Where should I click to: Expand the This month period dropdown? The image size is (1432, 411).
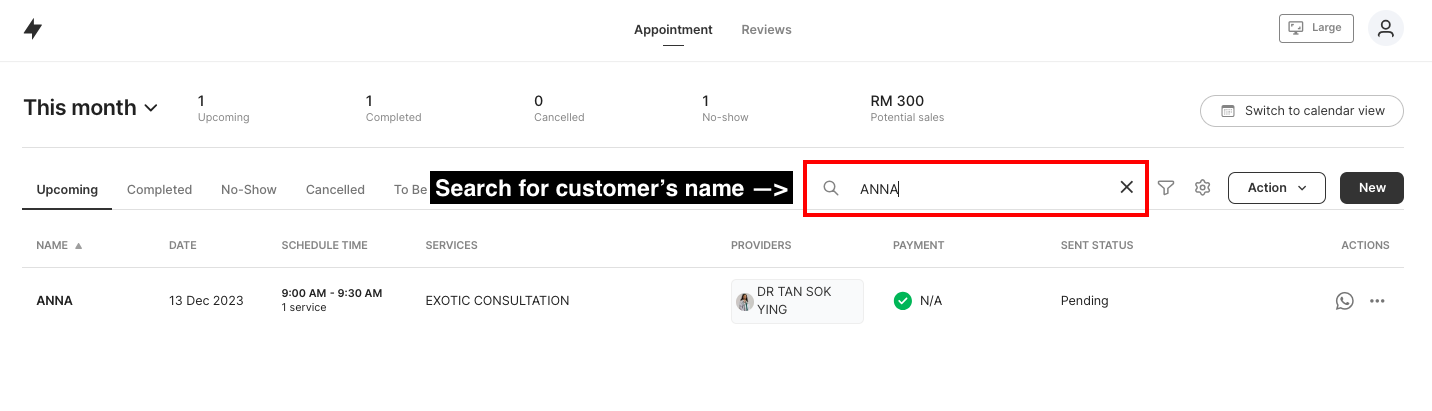point(91,107)
